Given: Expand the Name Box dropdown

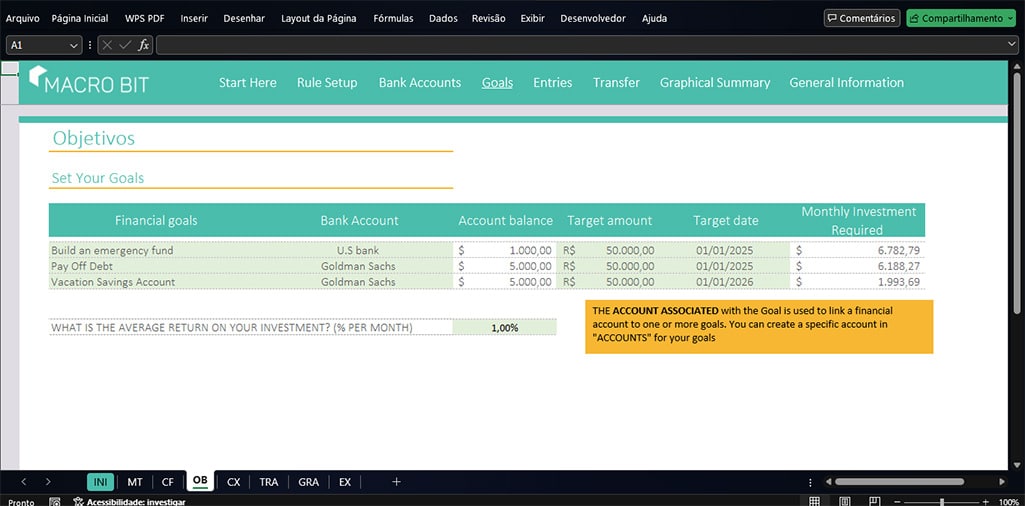Looking at the screenshot, I should point(74,45).
